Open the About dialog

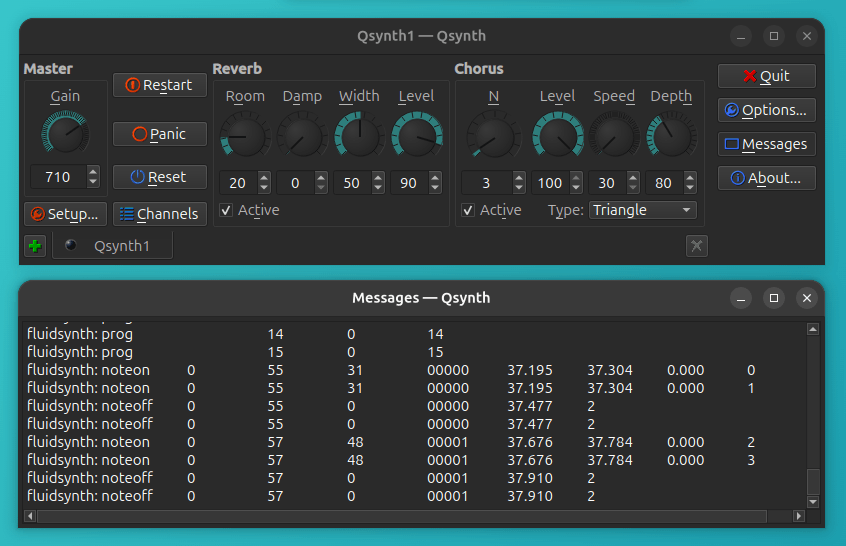(766, 178)
